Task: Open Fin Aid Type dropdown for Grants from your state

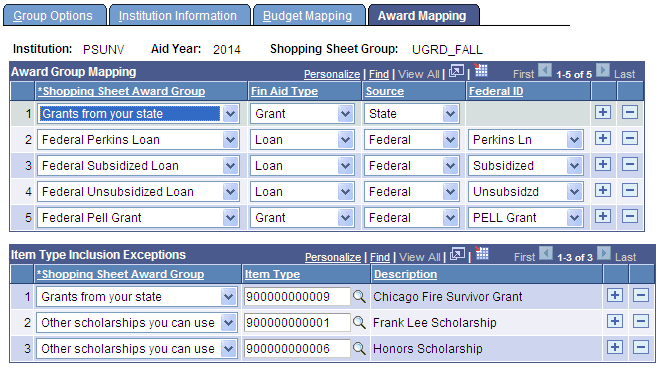Action: [345, 114]
